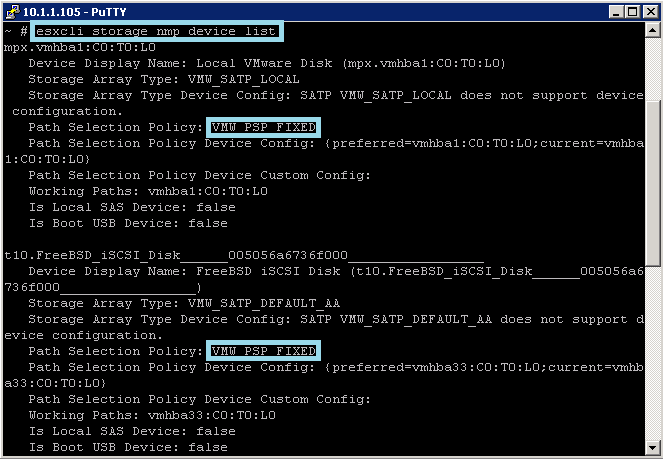Click the highlighted esxcli storage nmp device list command

click(156, 31)
